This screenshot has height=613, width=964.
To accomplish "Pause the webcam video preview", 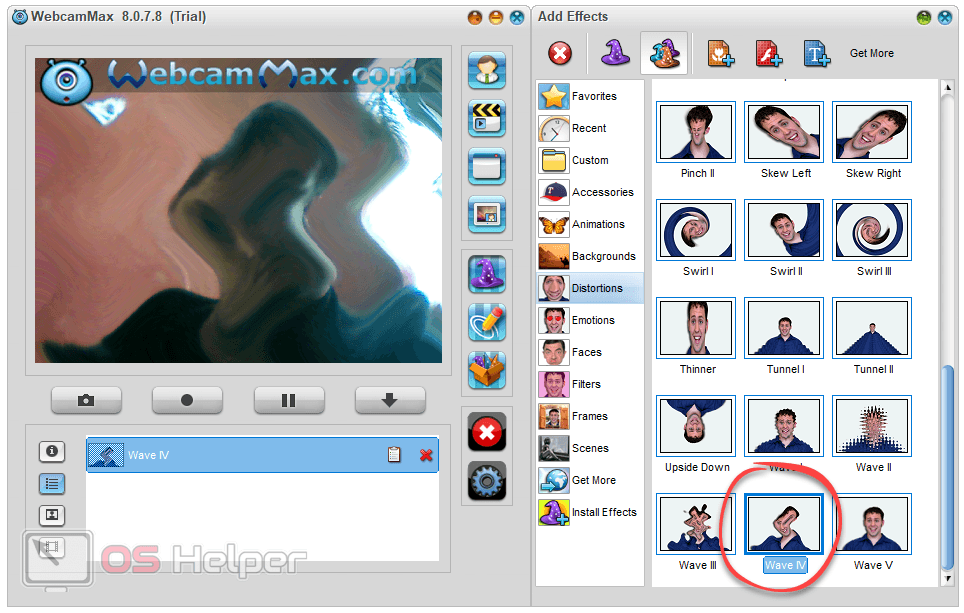I will click(288, 400).
